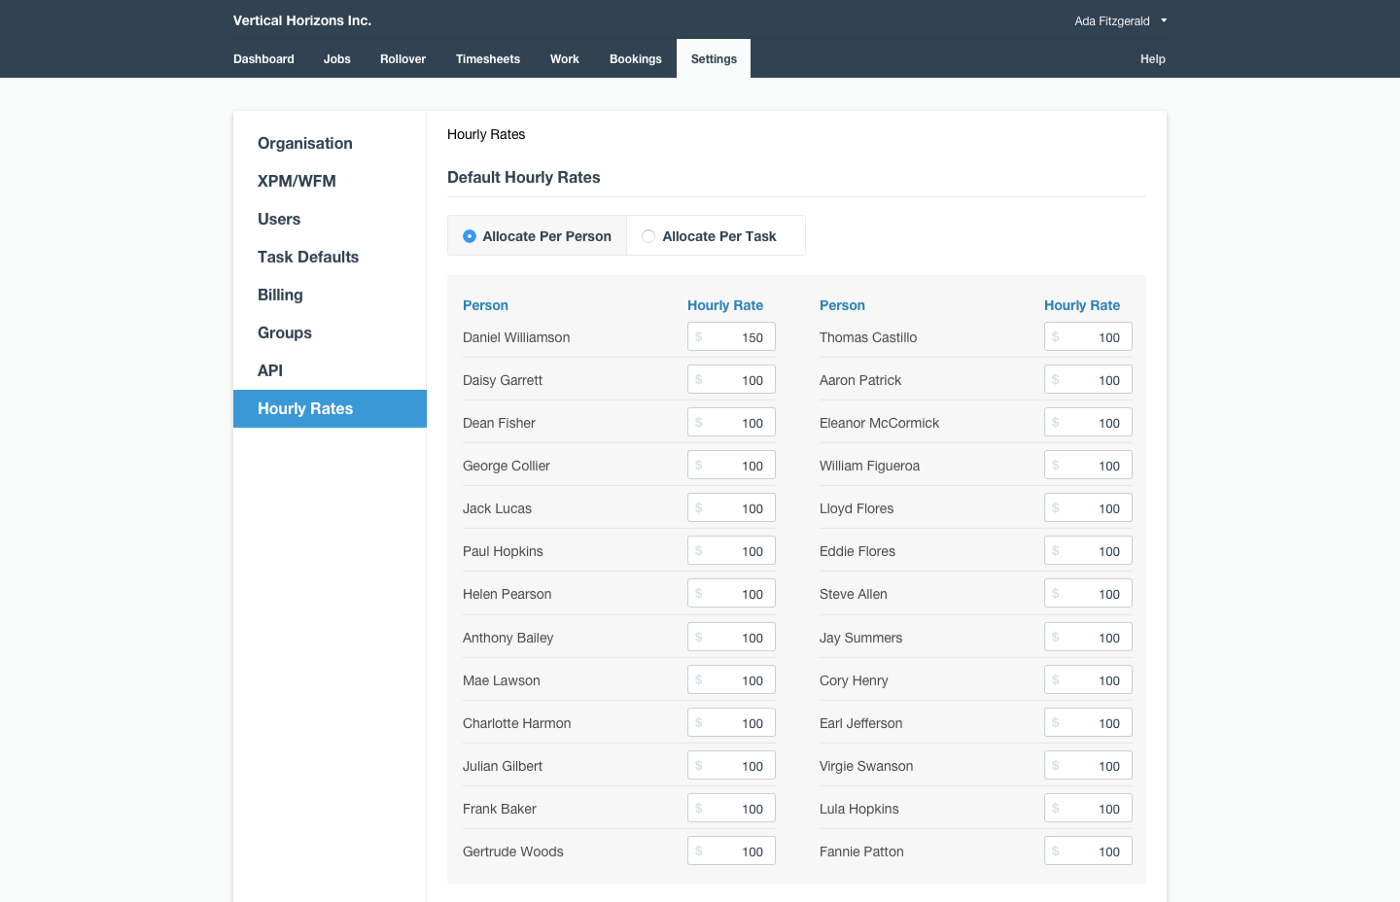The image size is (1400, 902).
Task: Click the Vertical Horizons Inc. company name
Action: (302, 21)
